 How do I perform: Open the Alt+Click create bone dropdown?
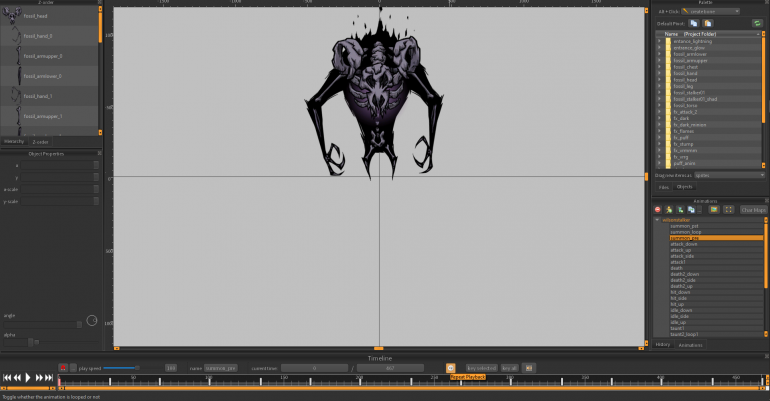[712, 11]
